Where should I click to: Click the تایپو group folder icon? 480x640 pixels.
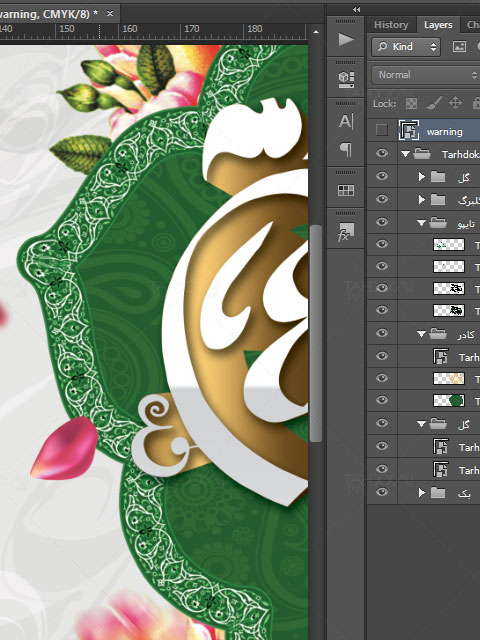pos(438,223)
